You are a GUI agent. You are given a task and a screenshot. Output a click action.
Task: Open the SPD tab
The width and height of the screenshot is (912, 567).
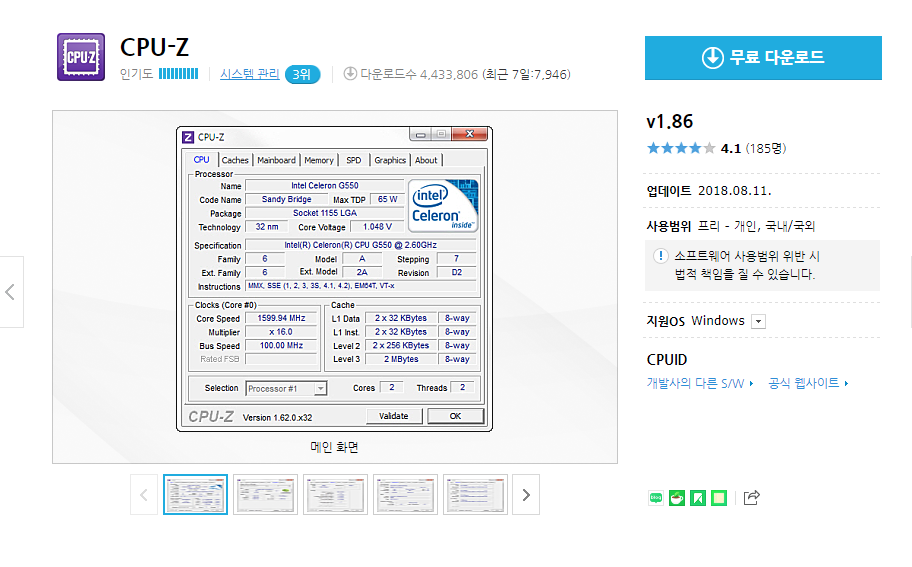tap(354, 160)
